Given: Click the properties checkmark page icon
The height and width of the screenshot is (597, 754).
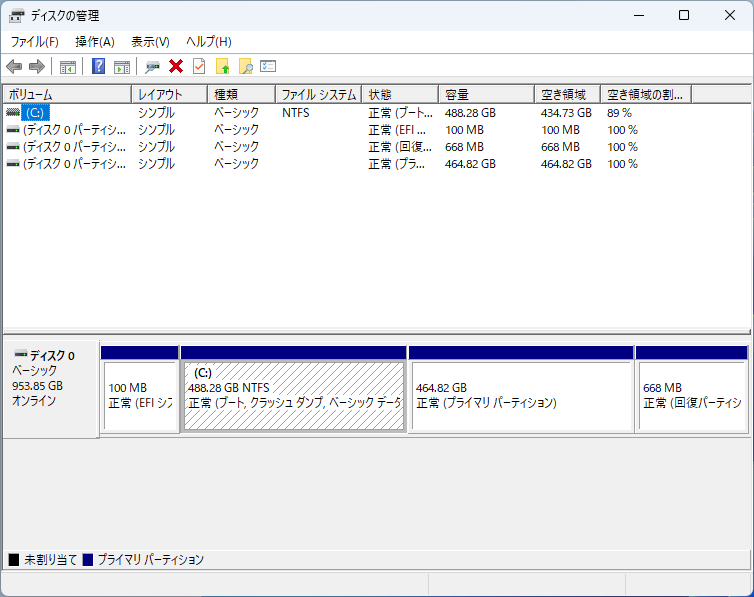Looking at the screenshot, I should (199, 66).
